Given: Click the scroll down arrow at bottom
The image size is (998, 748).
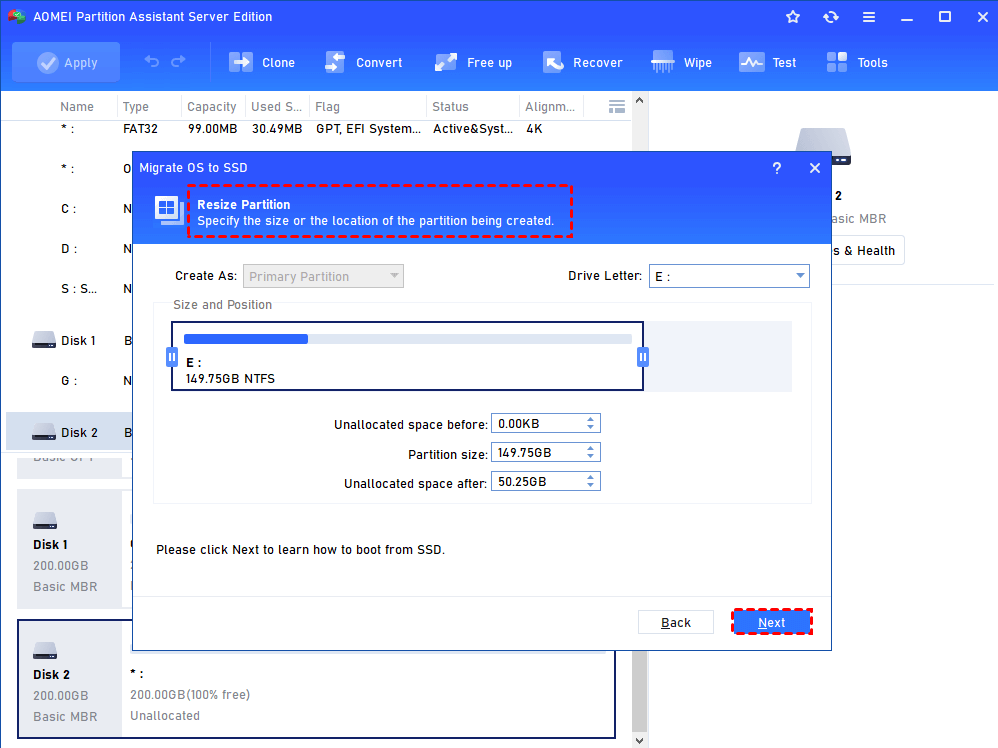Looking at the screenshot, I should pos(640,741).
